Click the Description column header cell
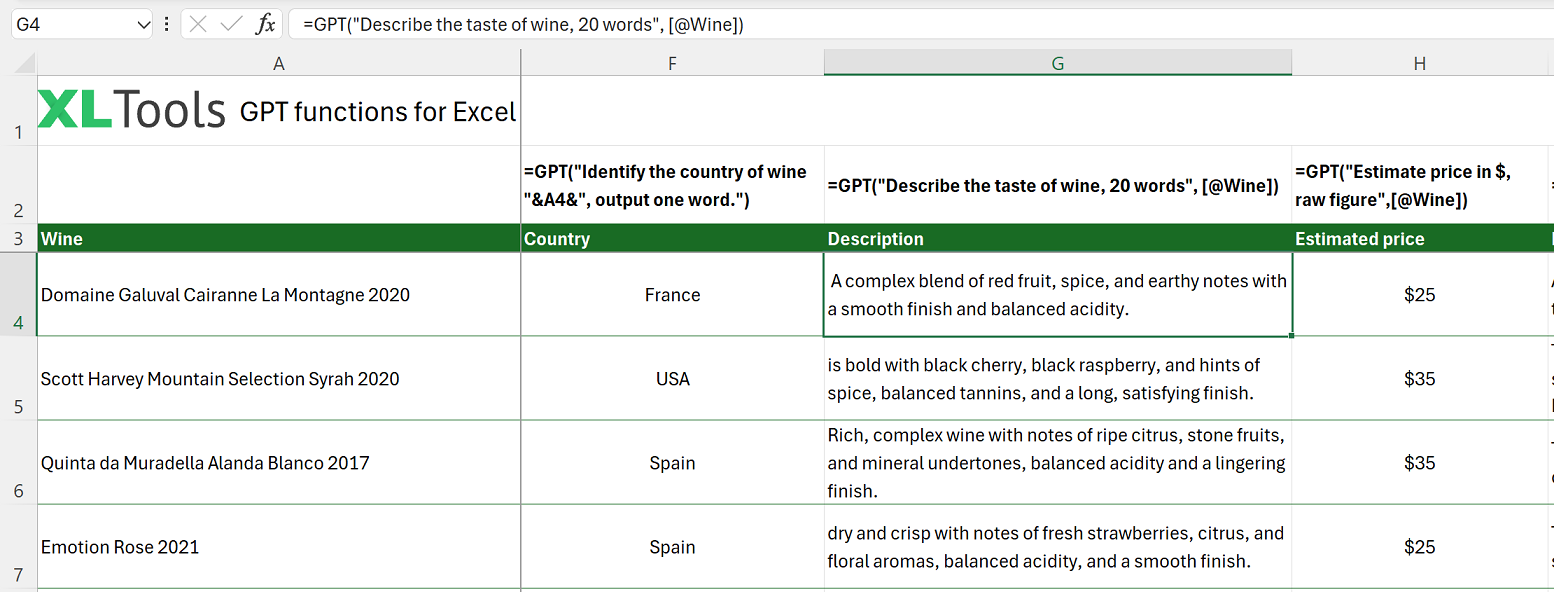 point(1056,238)
